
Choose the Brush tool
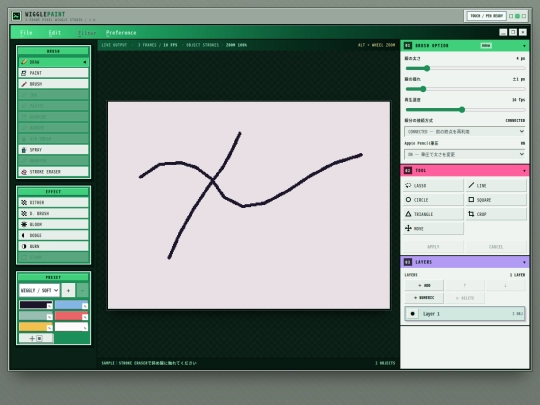pyautogui.click(x=53, y=84)
